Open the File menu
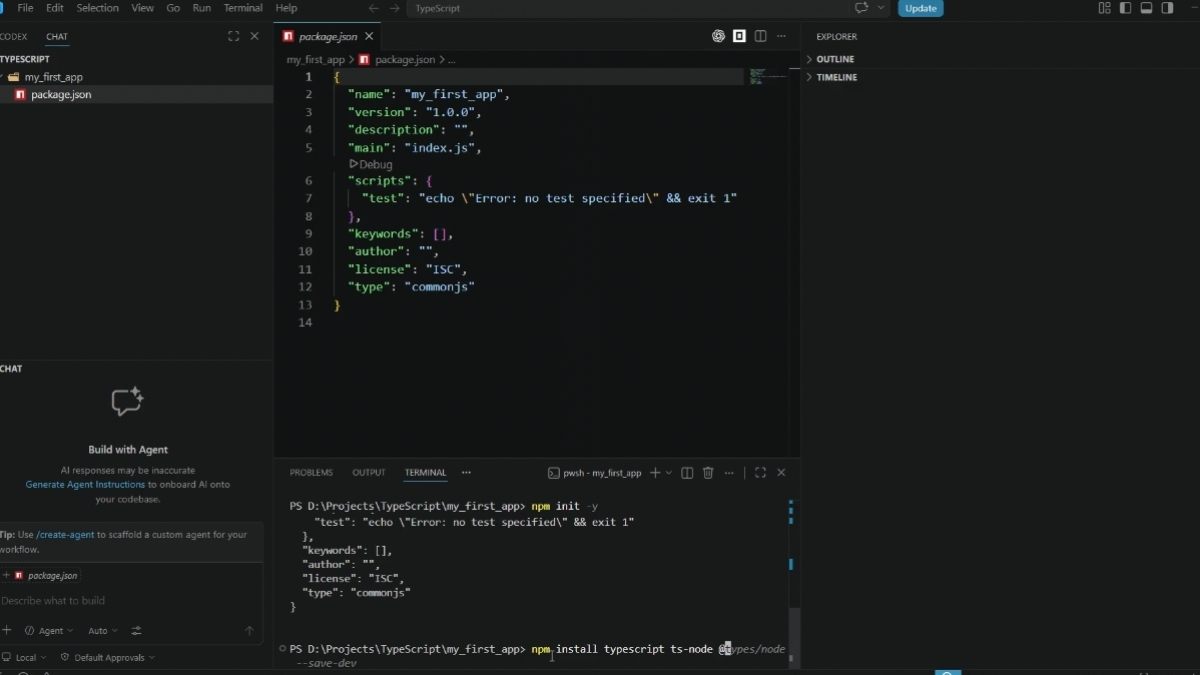Screen dimensions: 1200x675 pyautogui.click(x=25, y=8)
